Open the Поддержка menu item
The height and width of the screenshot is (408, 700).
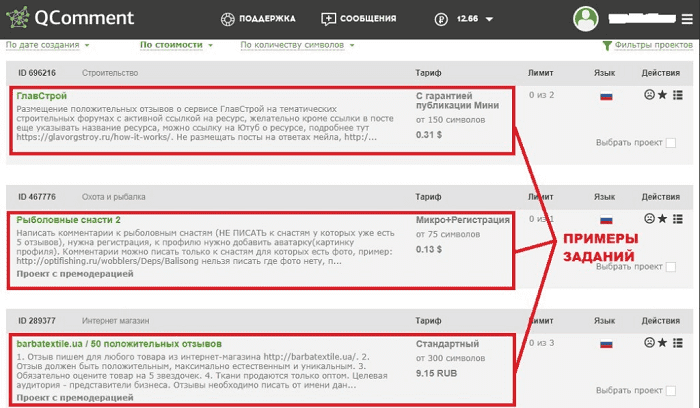267,19
